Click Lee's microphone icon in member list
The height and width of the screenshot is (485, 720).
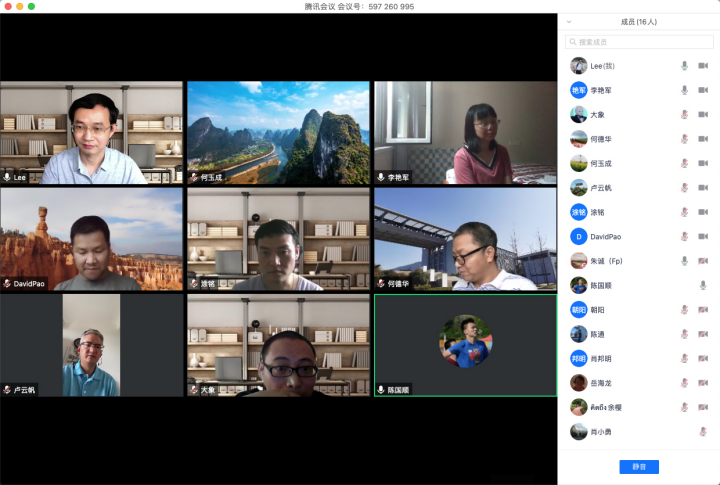coord(685,66)
